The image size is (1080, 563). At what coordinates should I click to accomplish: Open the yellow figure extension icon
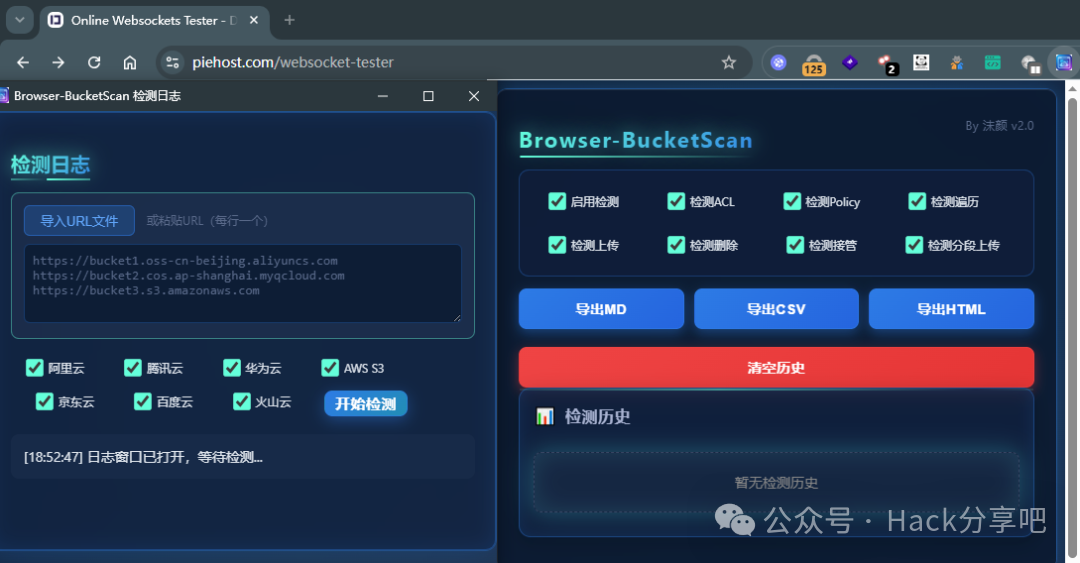pyautogui.click(x=957, y=63)
